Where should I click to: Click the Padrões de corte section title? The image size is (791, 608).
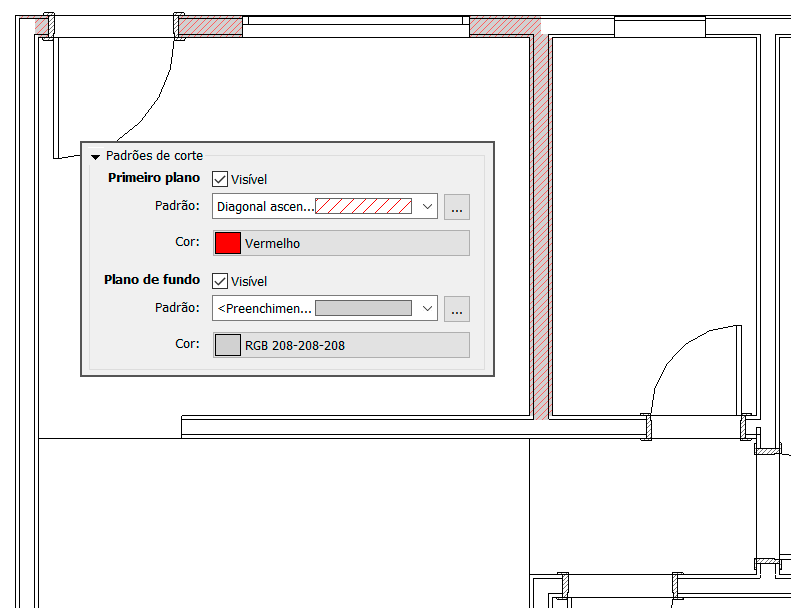(x=154, y=156)
